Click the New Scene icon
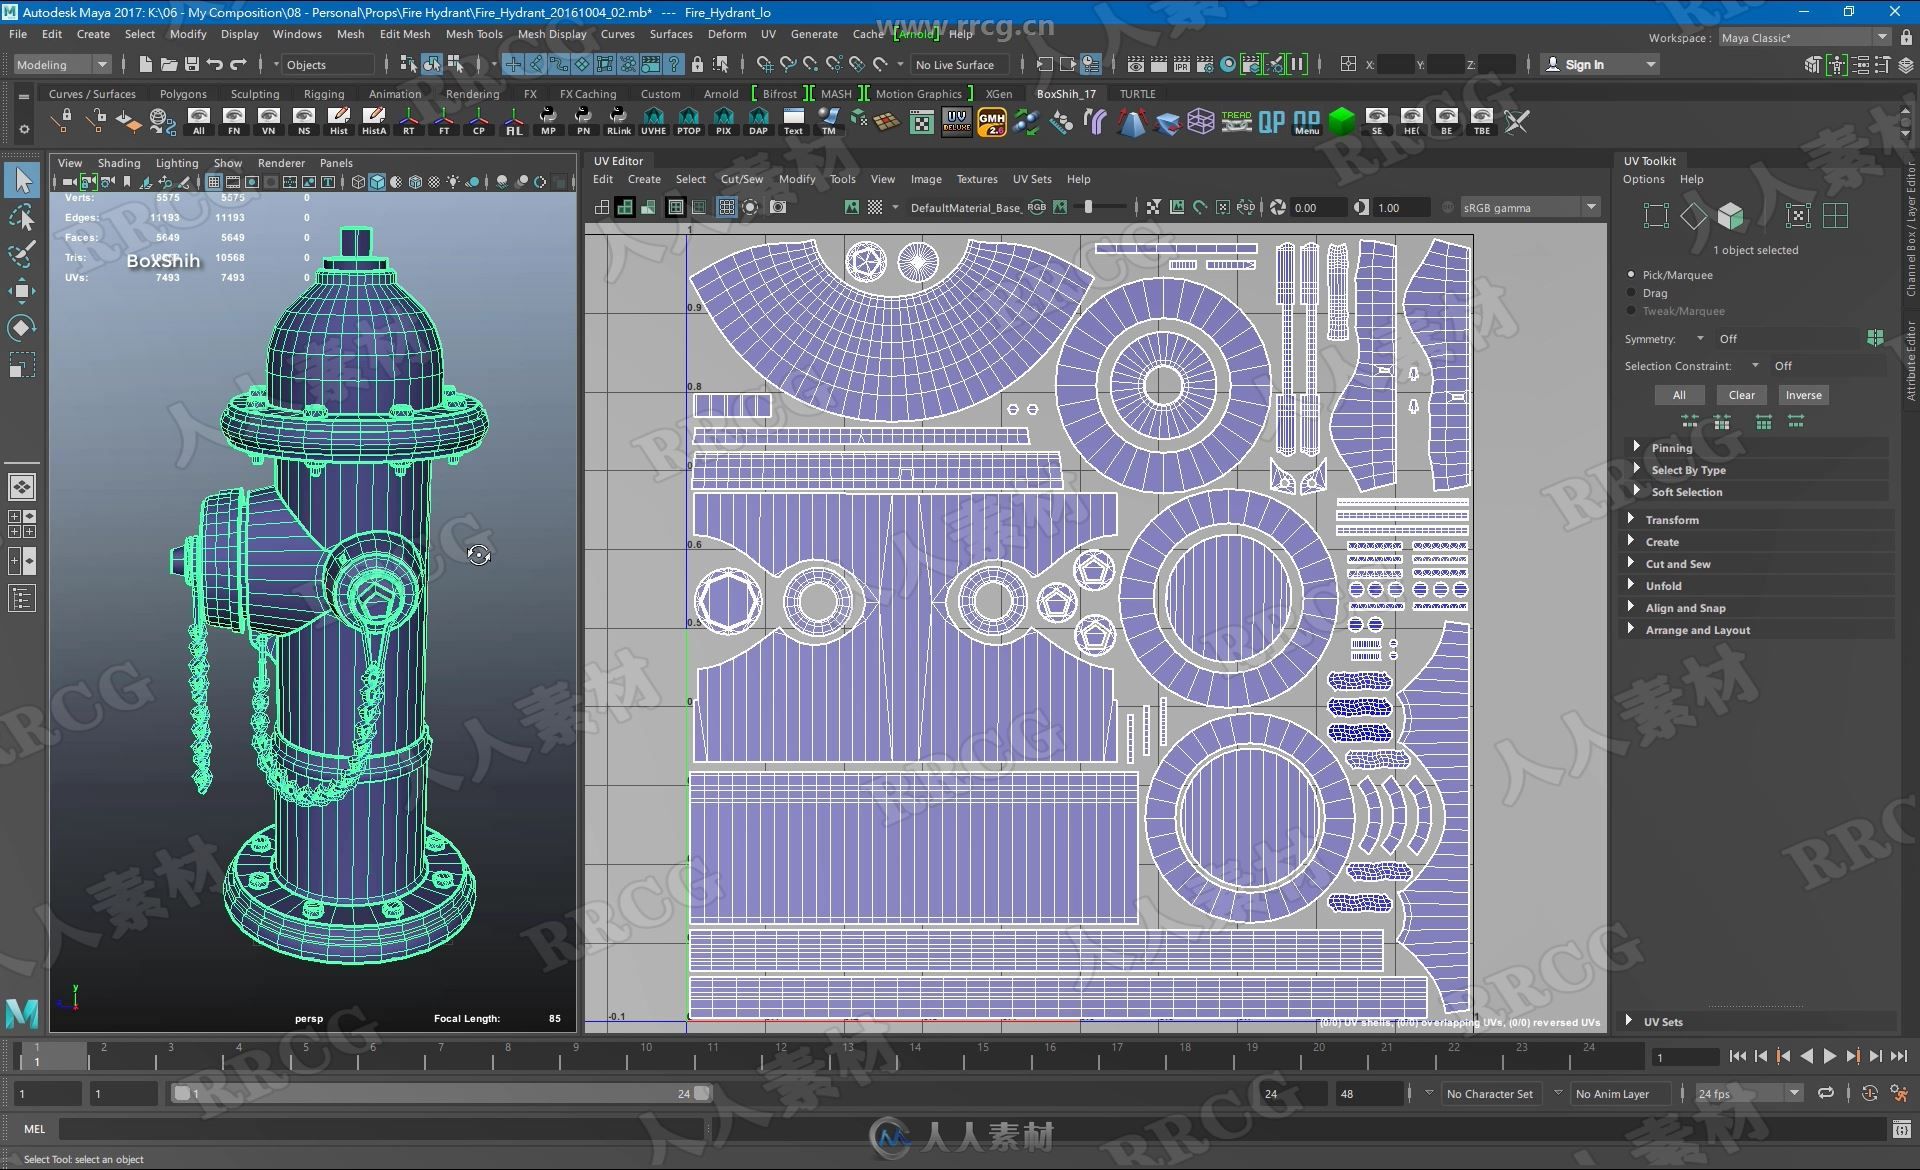Viewport: 1920px width, 1170px height. click(145, 64)
